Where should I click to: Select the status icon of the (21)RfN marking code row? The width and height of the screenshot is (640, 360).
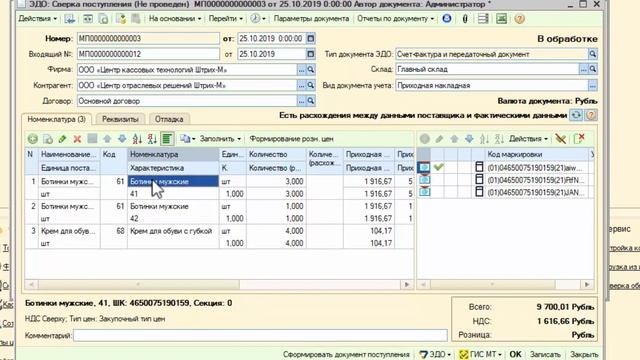click(x=424, y=180)
